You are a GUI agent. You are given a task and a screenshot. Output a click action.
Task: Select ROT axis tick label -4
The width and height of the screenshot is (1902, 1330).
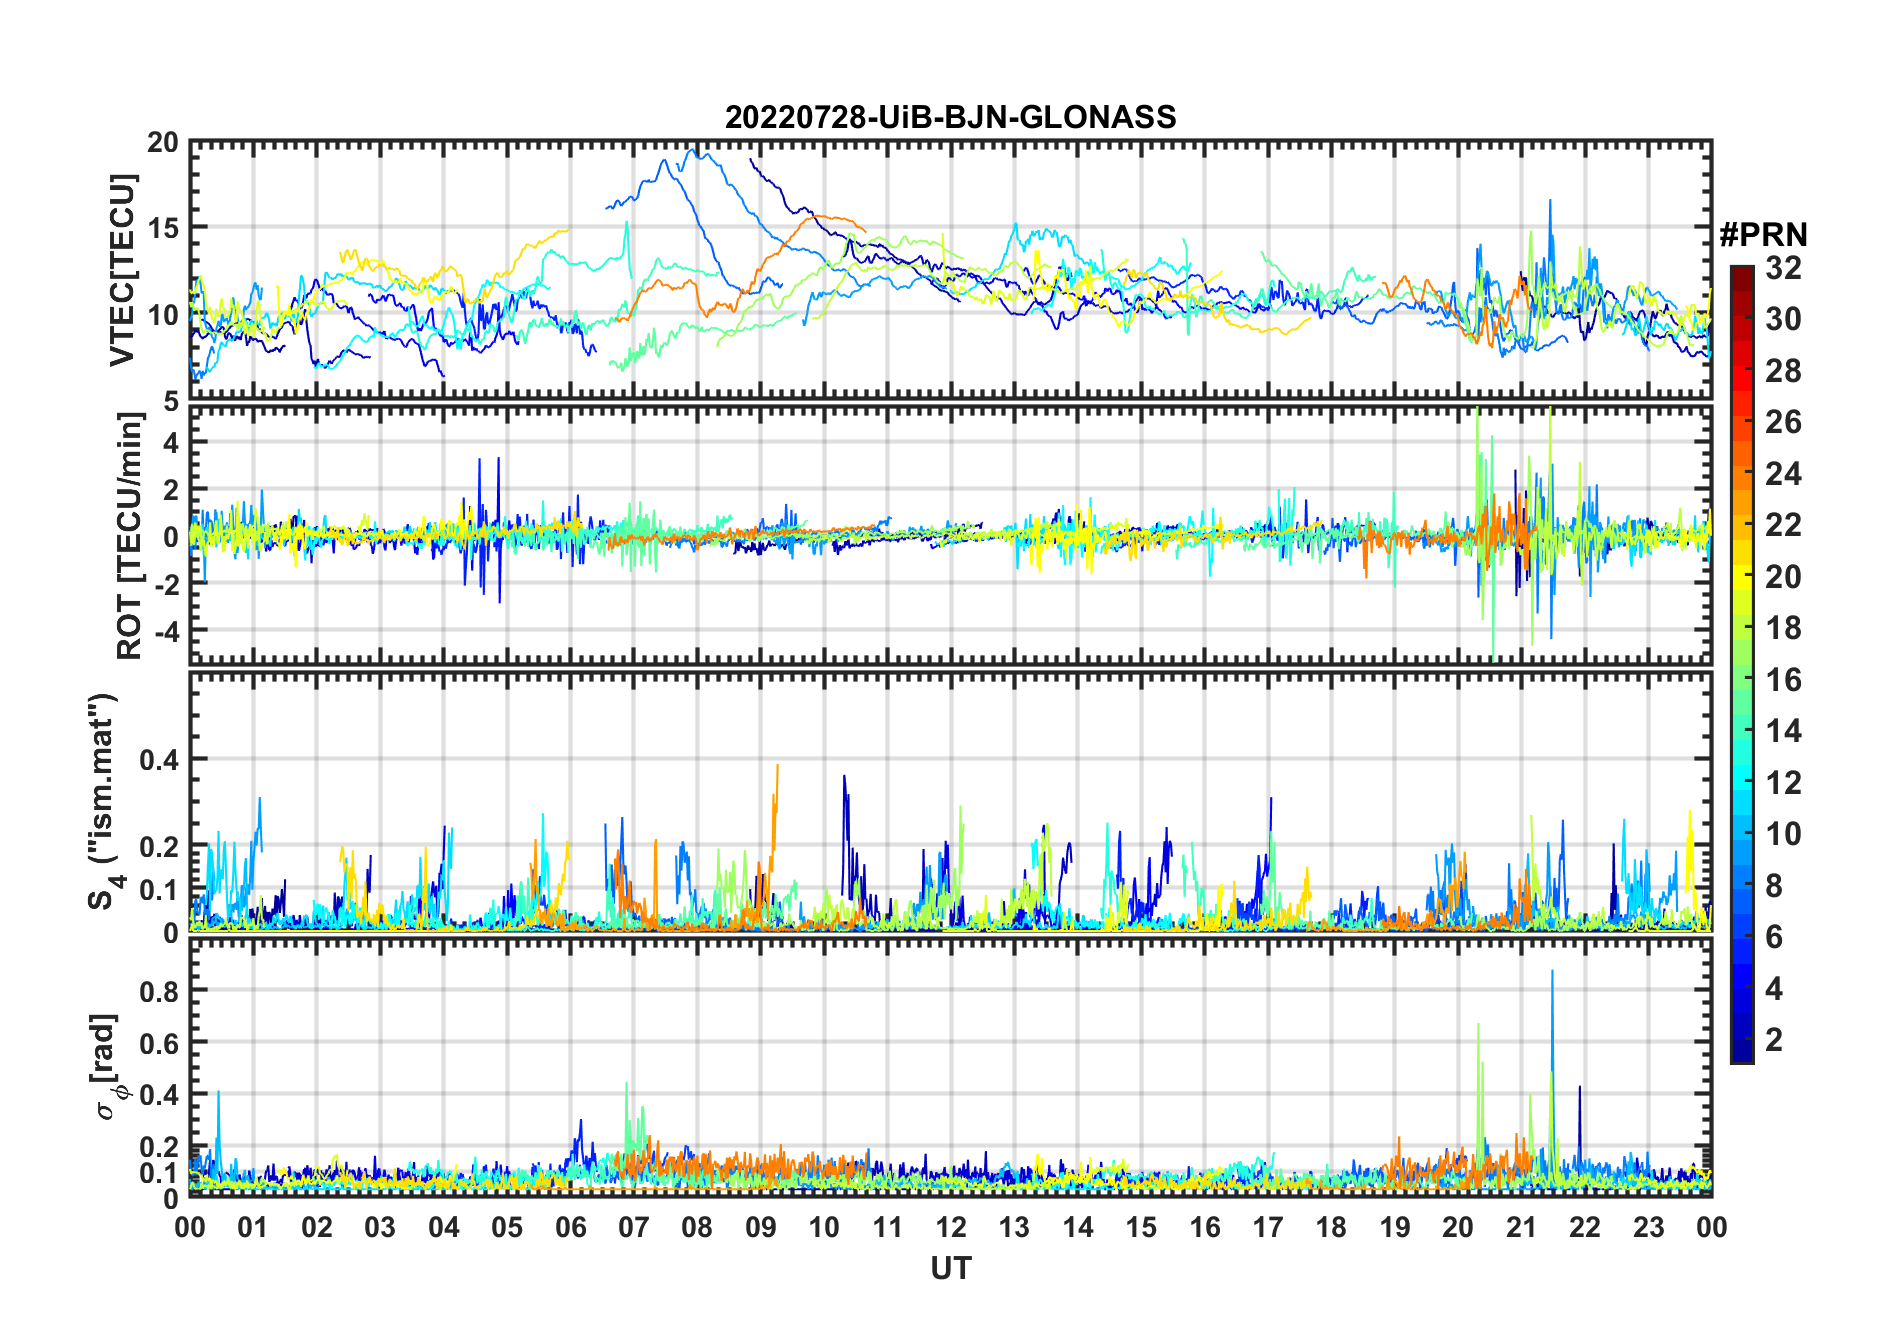pyautogui.click(x=167, y=633)
